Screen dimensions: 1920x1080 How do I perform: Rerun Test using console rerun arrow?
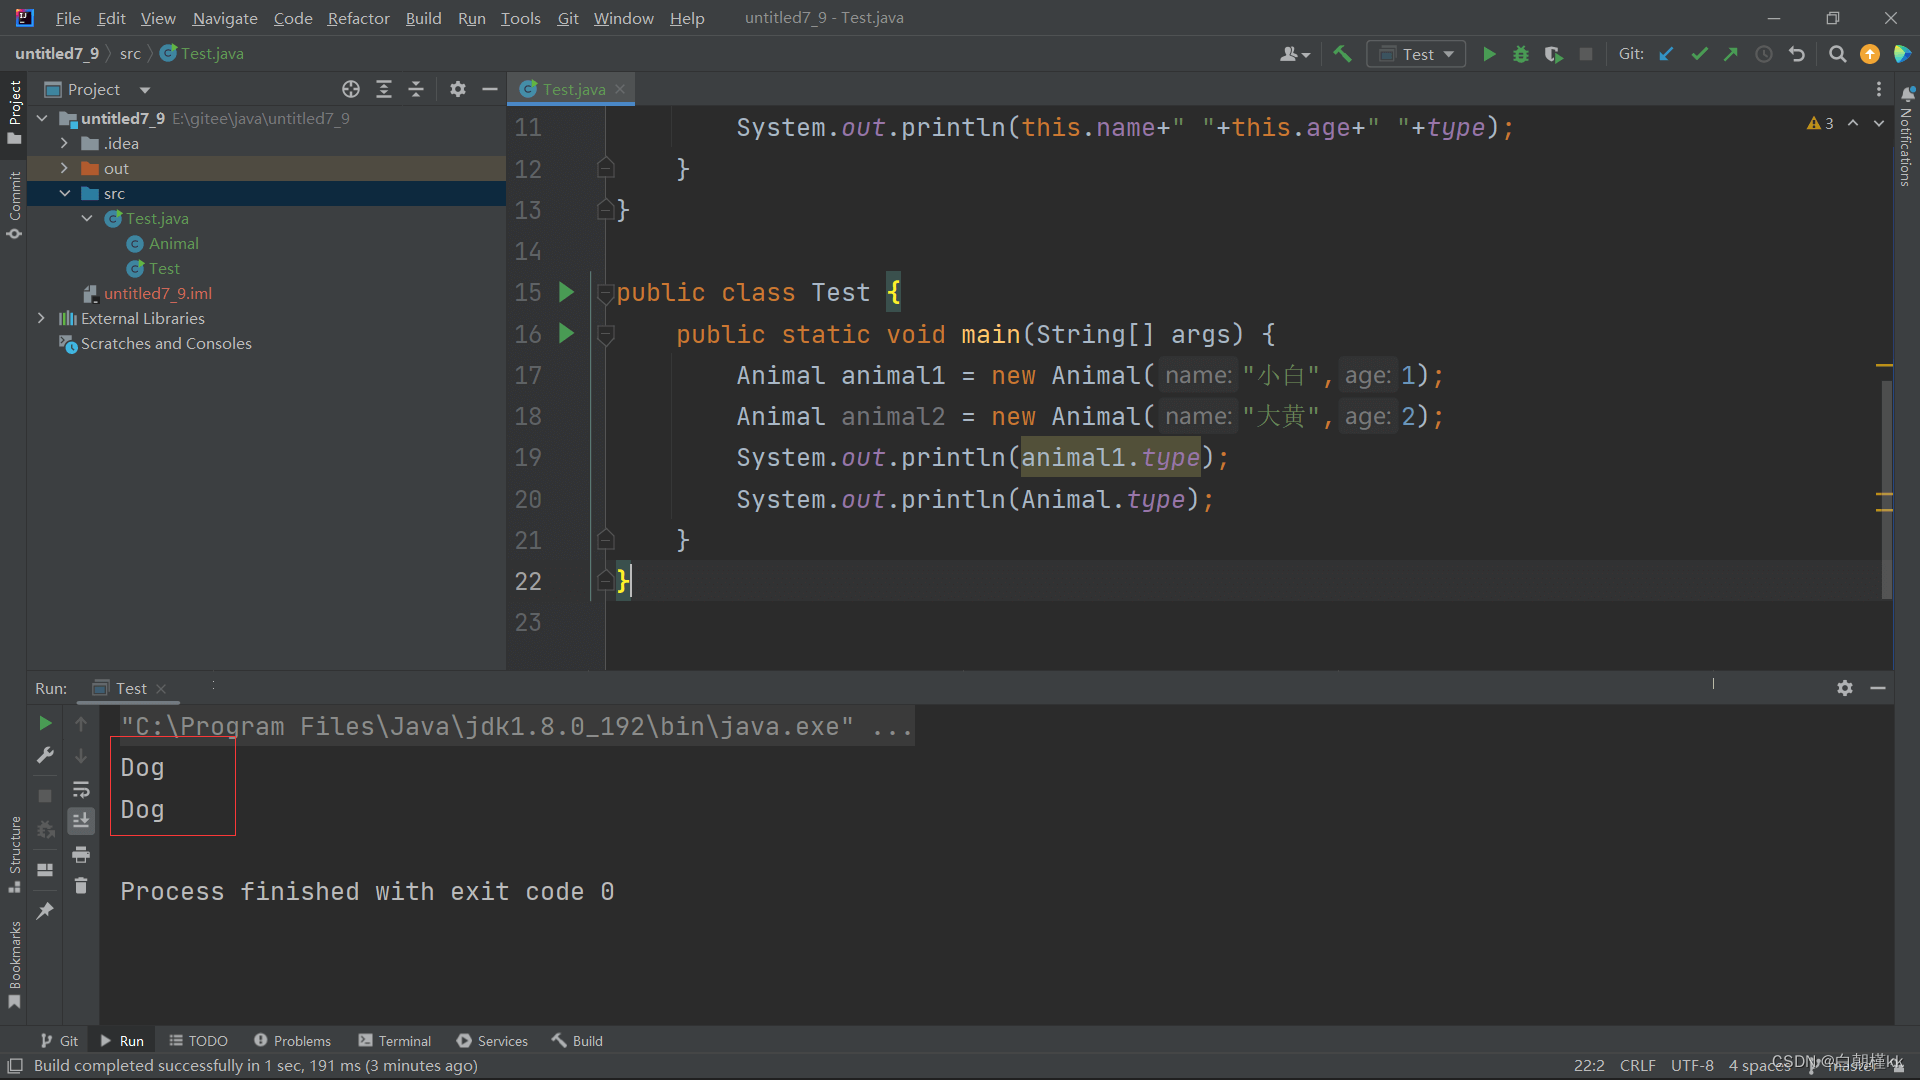click(45, 723)
